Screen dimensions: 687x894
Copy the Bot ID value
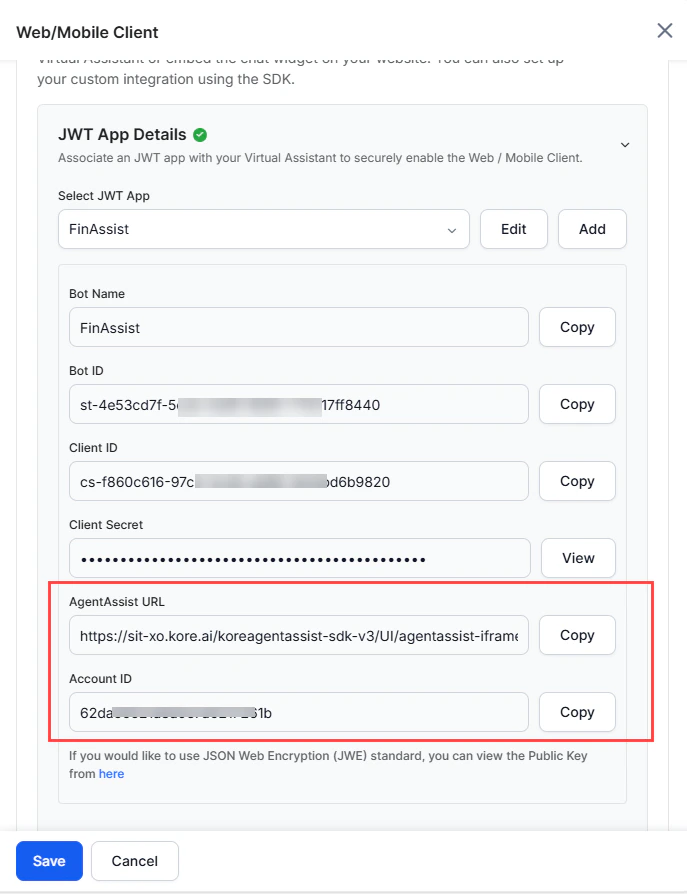[577, 404]
